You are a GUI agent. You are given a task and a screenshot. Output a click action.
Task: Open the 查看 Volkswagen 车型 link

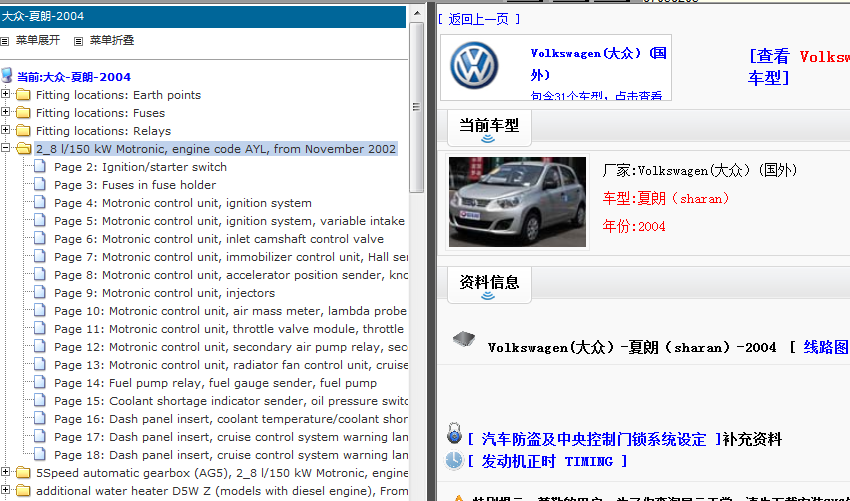click(x=799, y=67)
